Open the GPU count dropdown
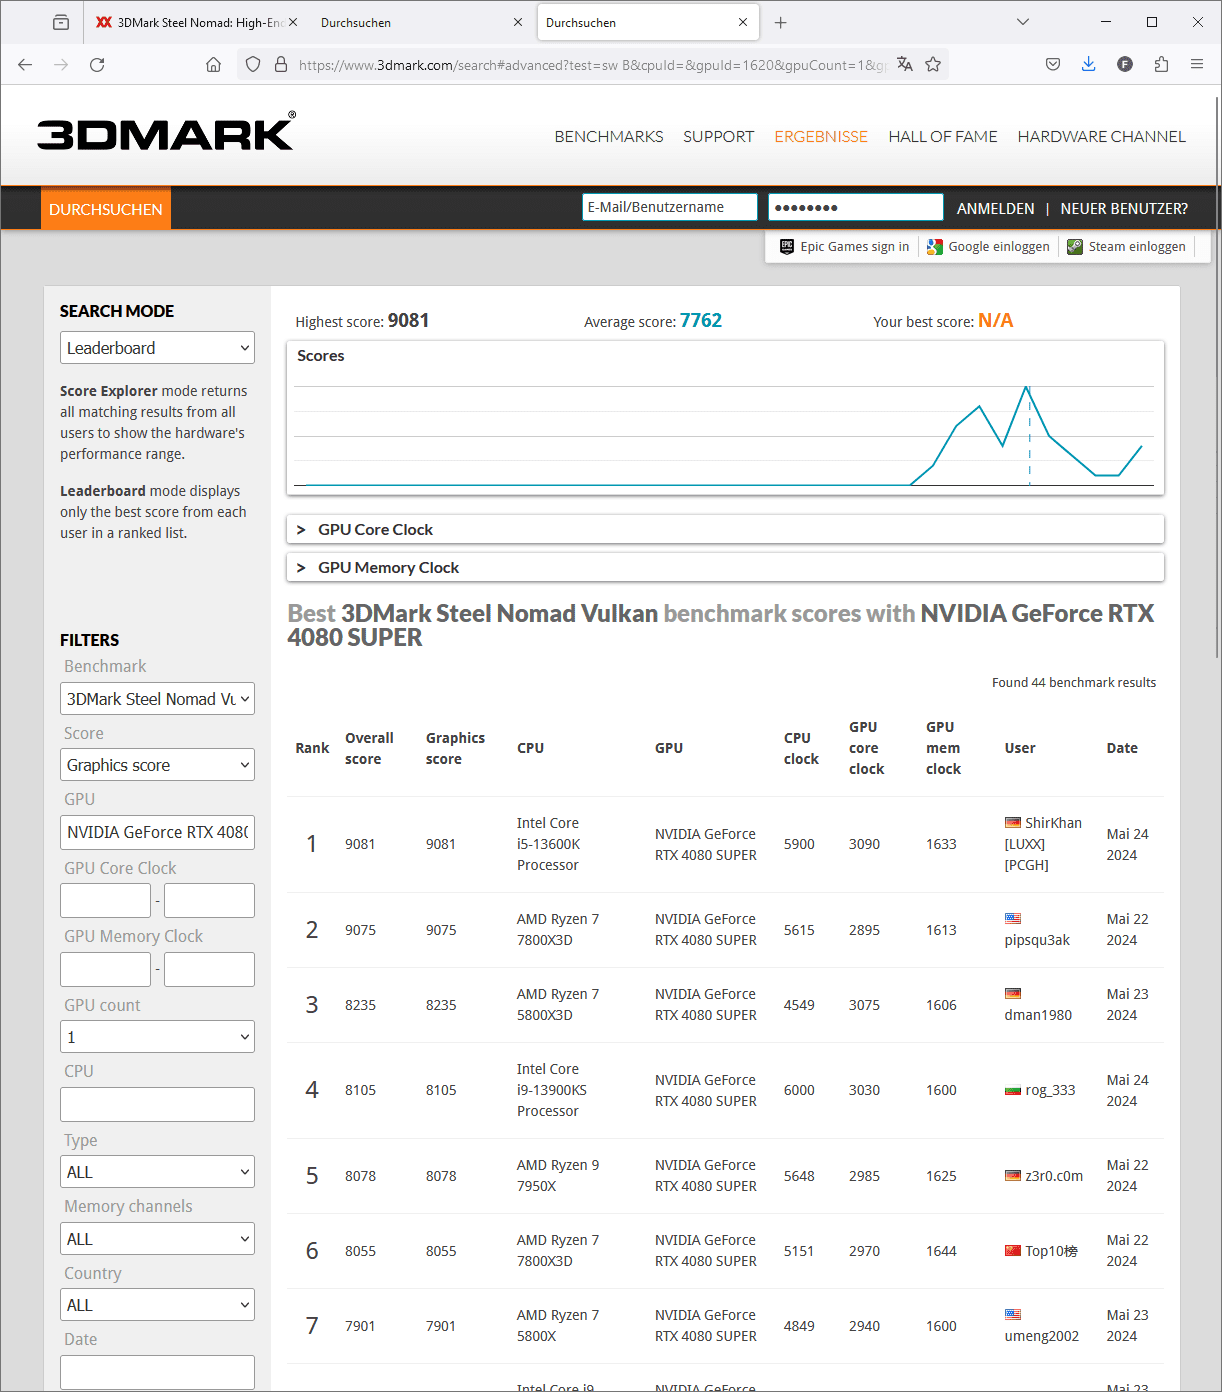The width and height of the screenshot is (1222, 1392). (157, 1037)
